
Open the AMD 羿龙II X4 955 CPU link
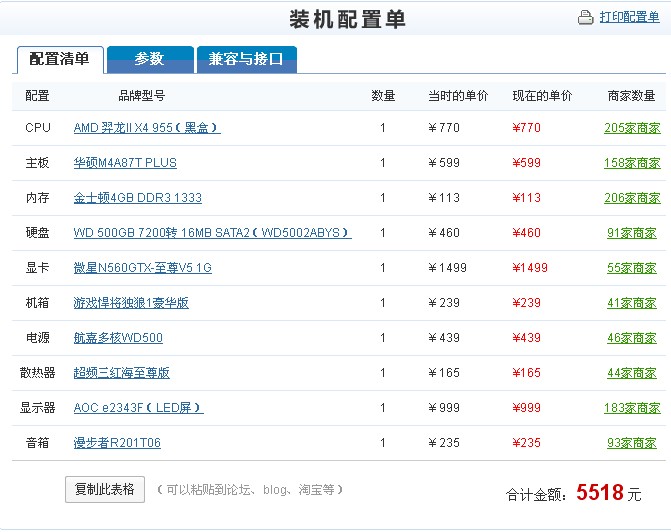[147, 128]
